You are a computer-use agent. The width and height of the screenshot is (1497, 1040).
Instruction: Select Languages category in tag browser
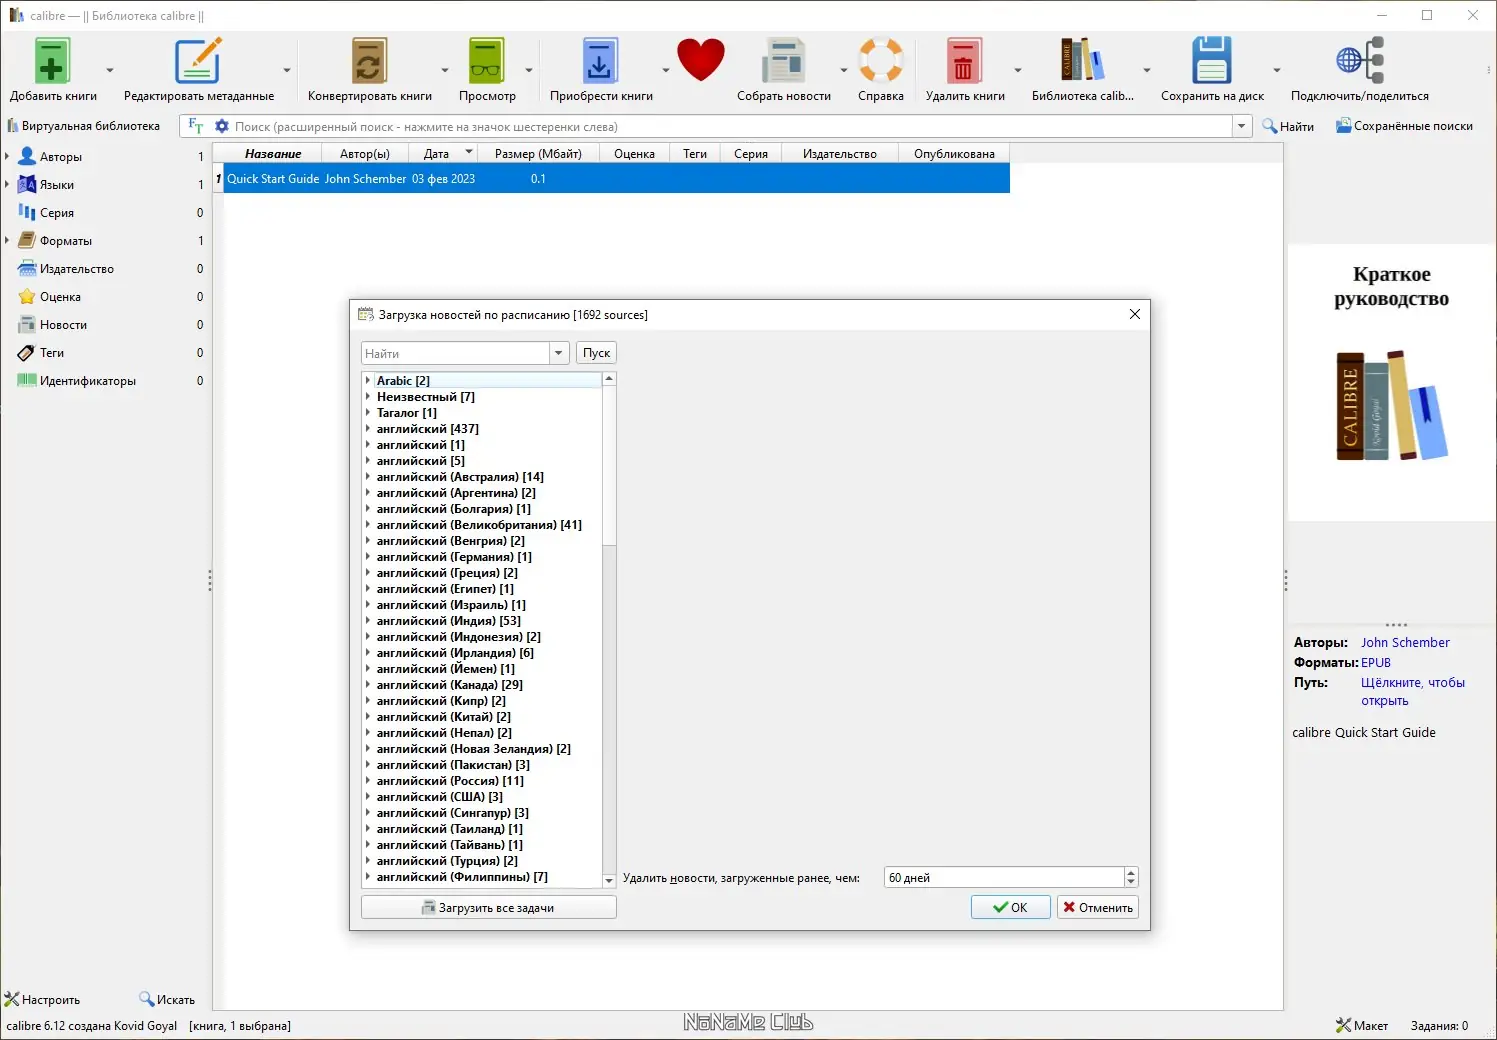(57, 185)
